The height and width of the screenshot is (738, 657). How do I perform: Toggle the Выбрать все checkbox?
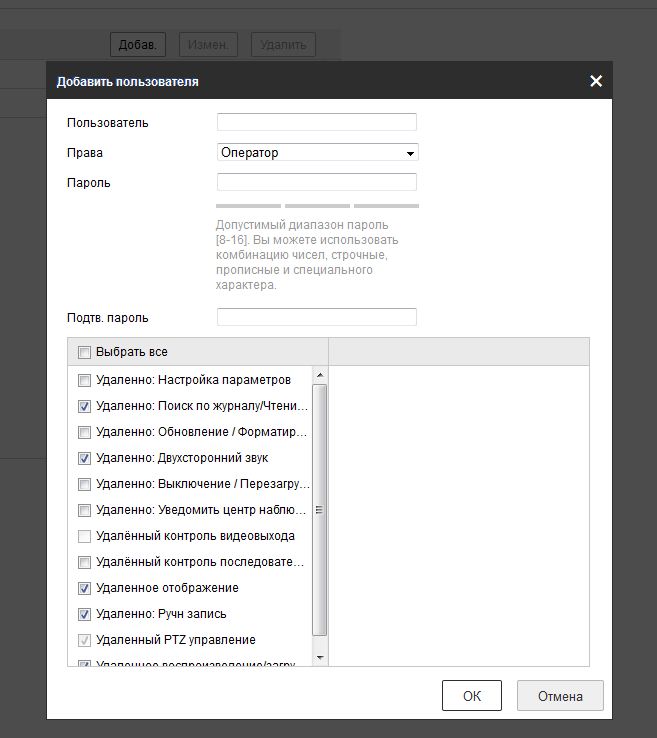[84, 352]
